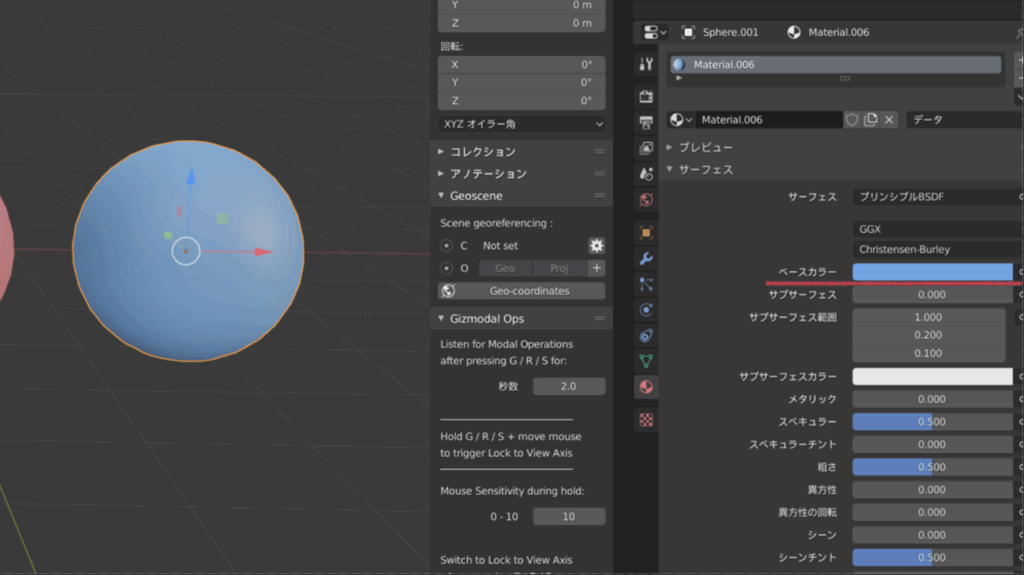Open the Texture properties checker tab
The image size is (1024, 575).
click(x=646, y=420)
